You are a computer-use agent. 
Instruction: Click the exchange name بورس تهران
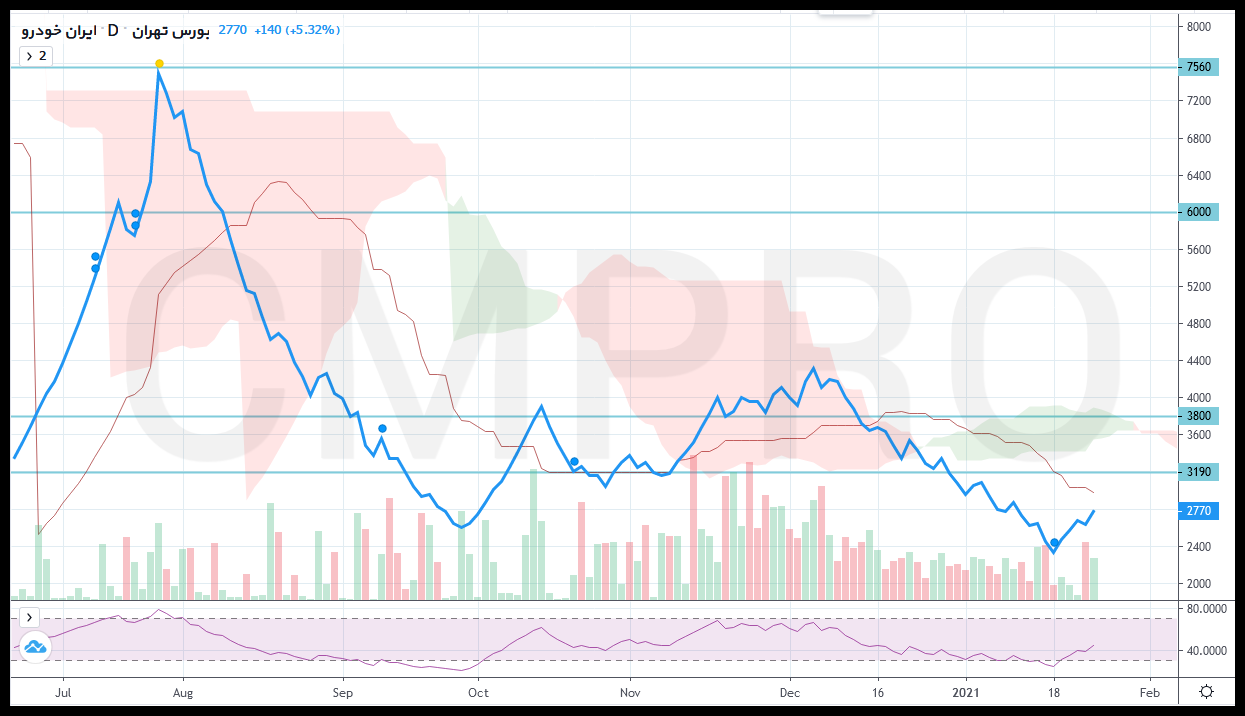point(171,30)
